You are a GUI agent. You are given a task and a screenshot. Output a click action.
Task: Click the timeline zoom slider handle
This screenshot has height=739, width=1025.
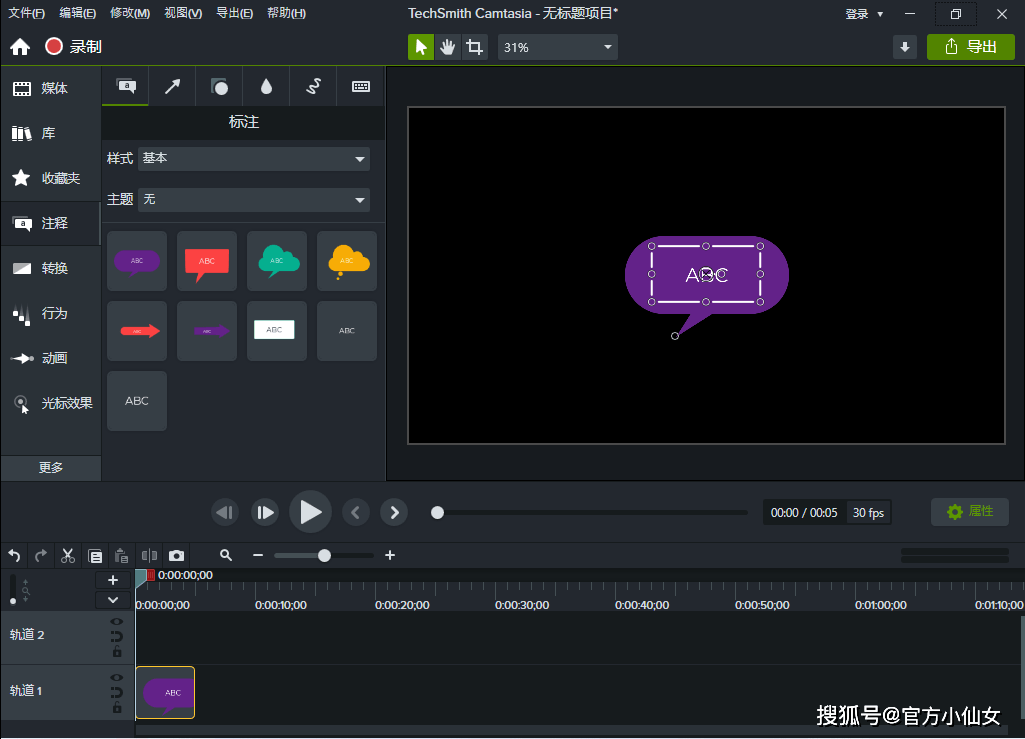coord(324,555)
